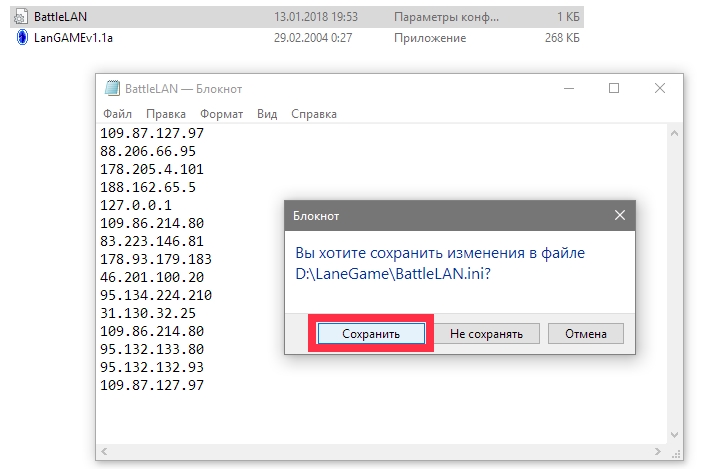The height and width of the screenshot is (469, 721).
Task: Click the line 95.134.224.210
Action: tap(156, 295)
